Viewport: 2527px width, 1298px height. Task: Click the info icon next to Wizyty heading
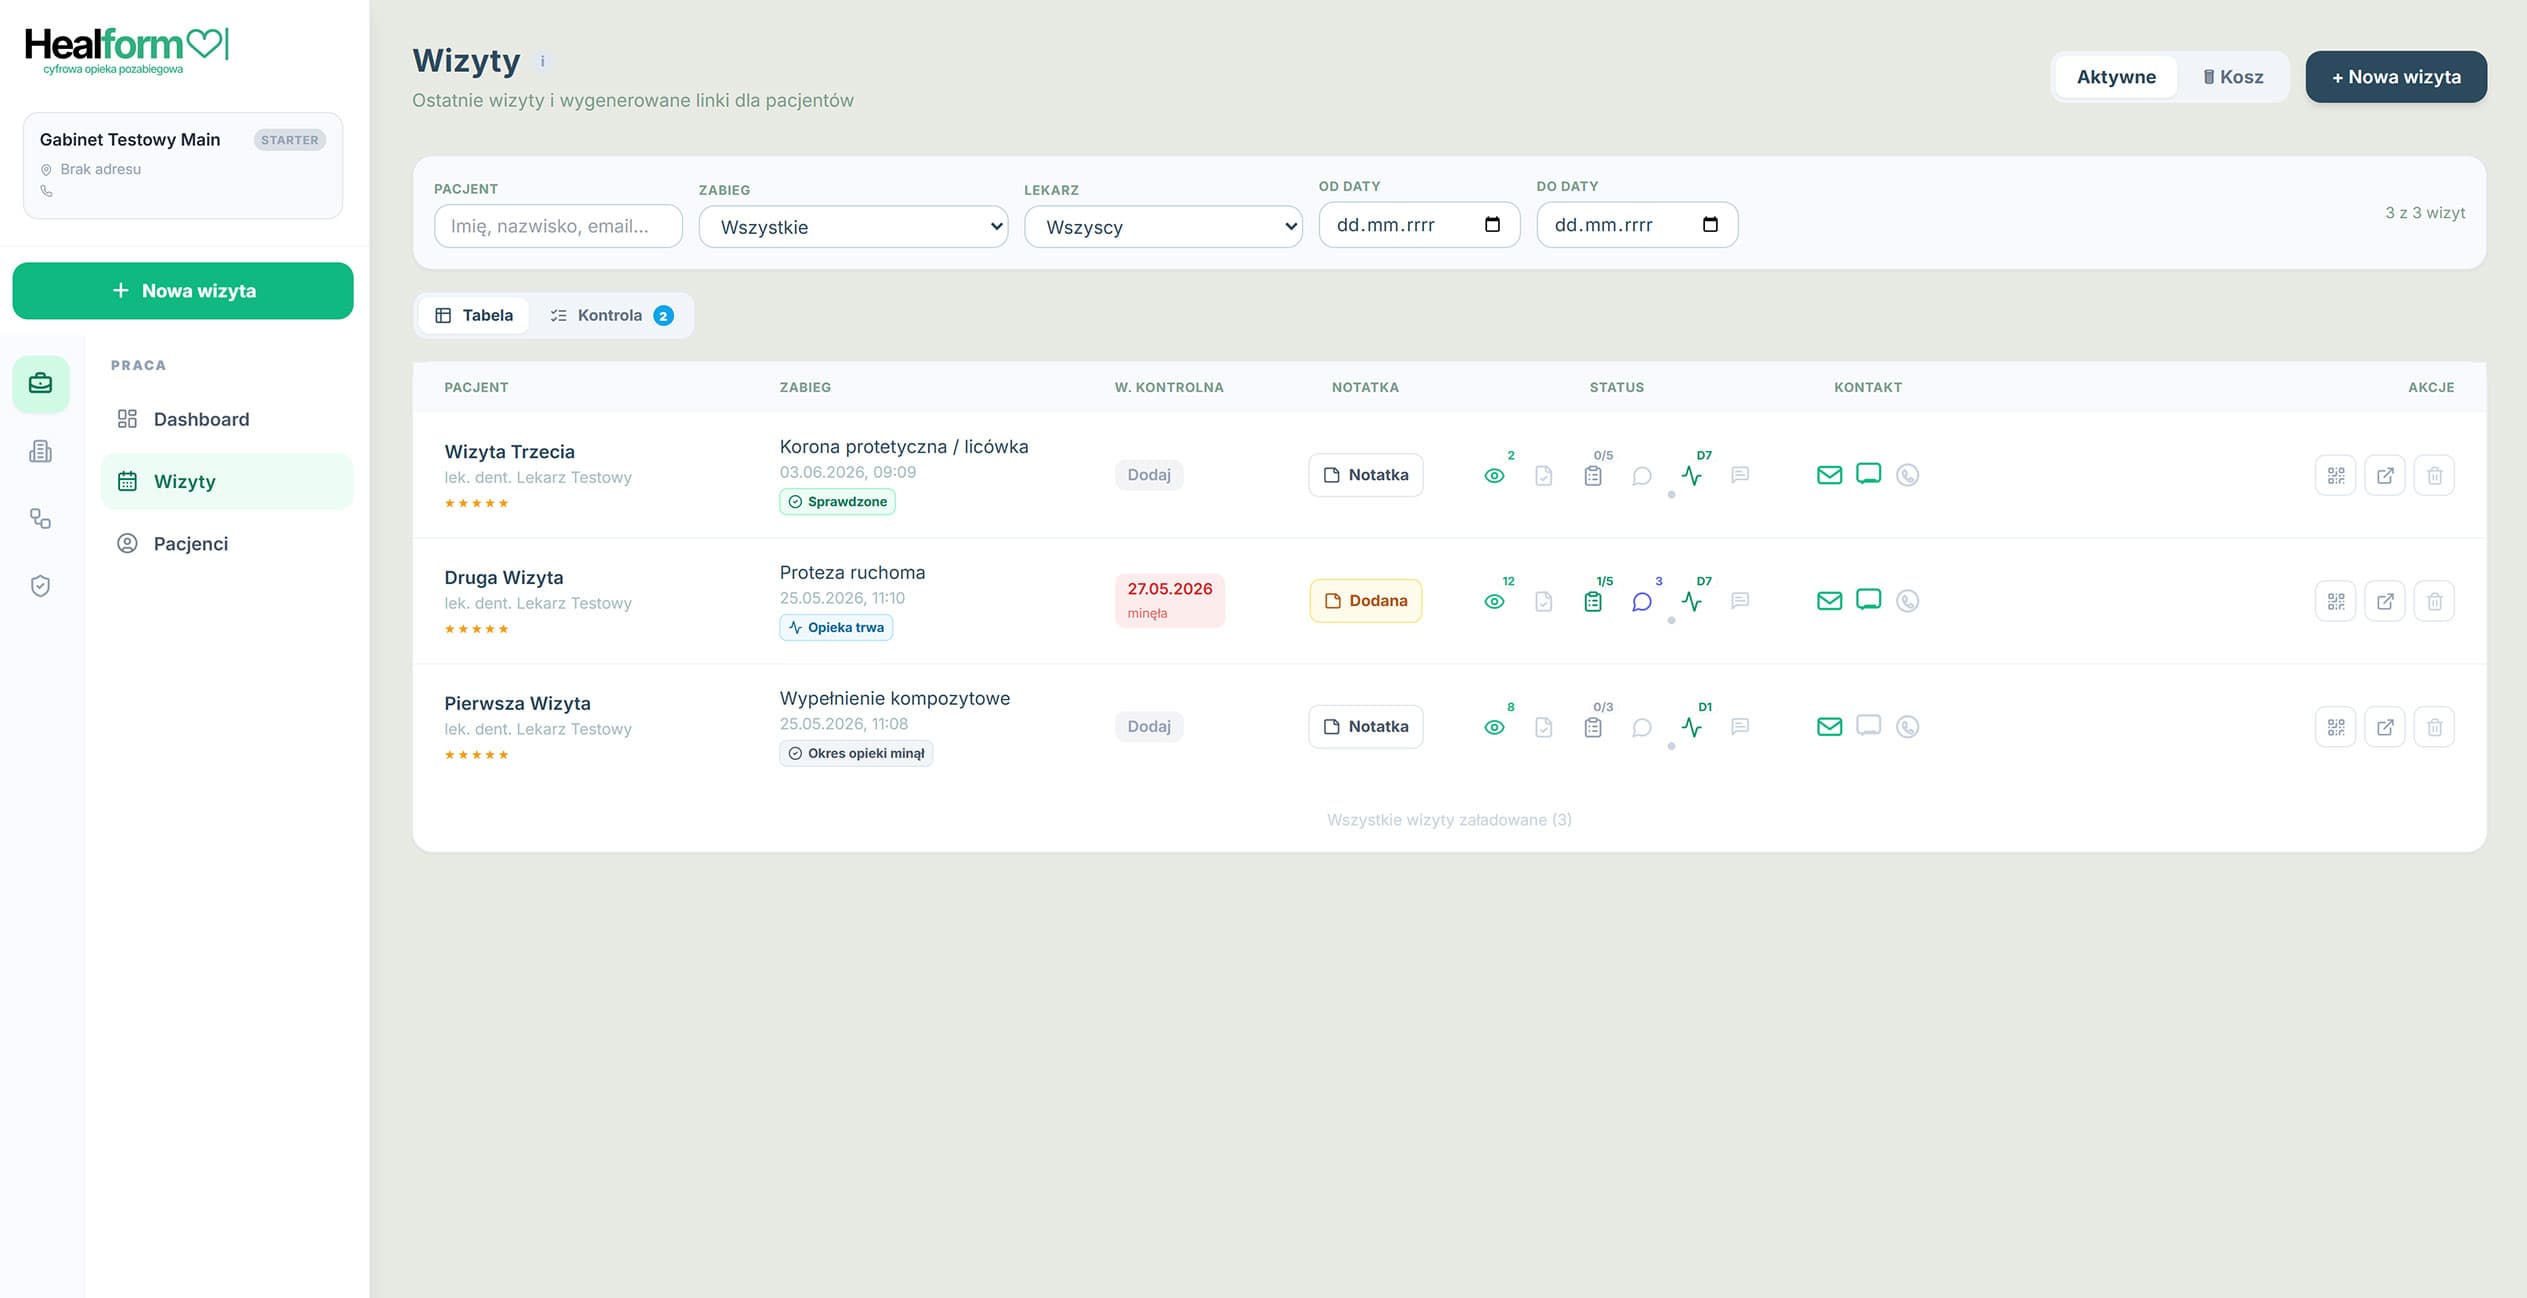click(x=543, y=61)
